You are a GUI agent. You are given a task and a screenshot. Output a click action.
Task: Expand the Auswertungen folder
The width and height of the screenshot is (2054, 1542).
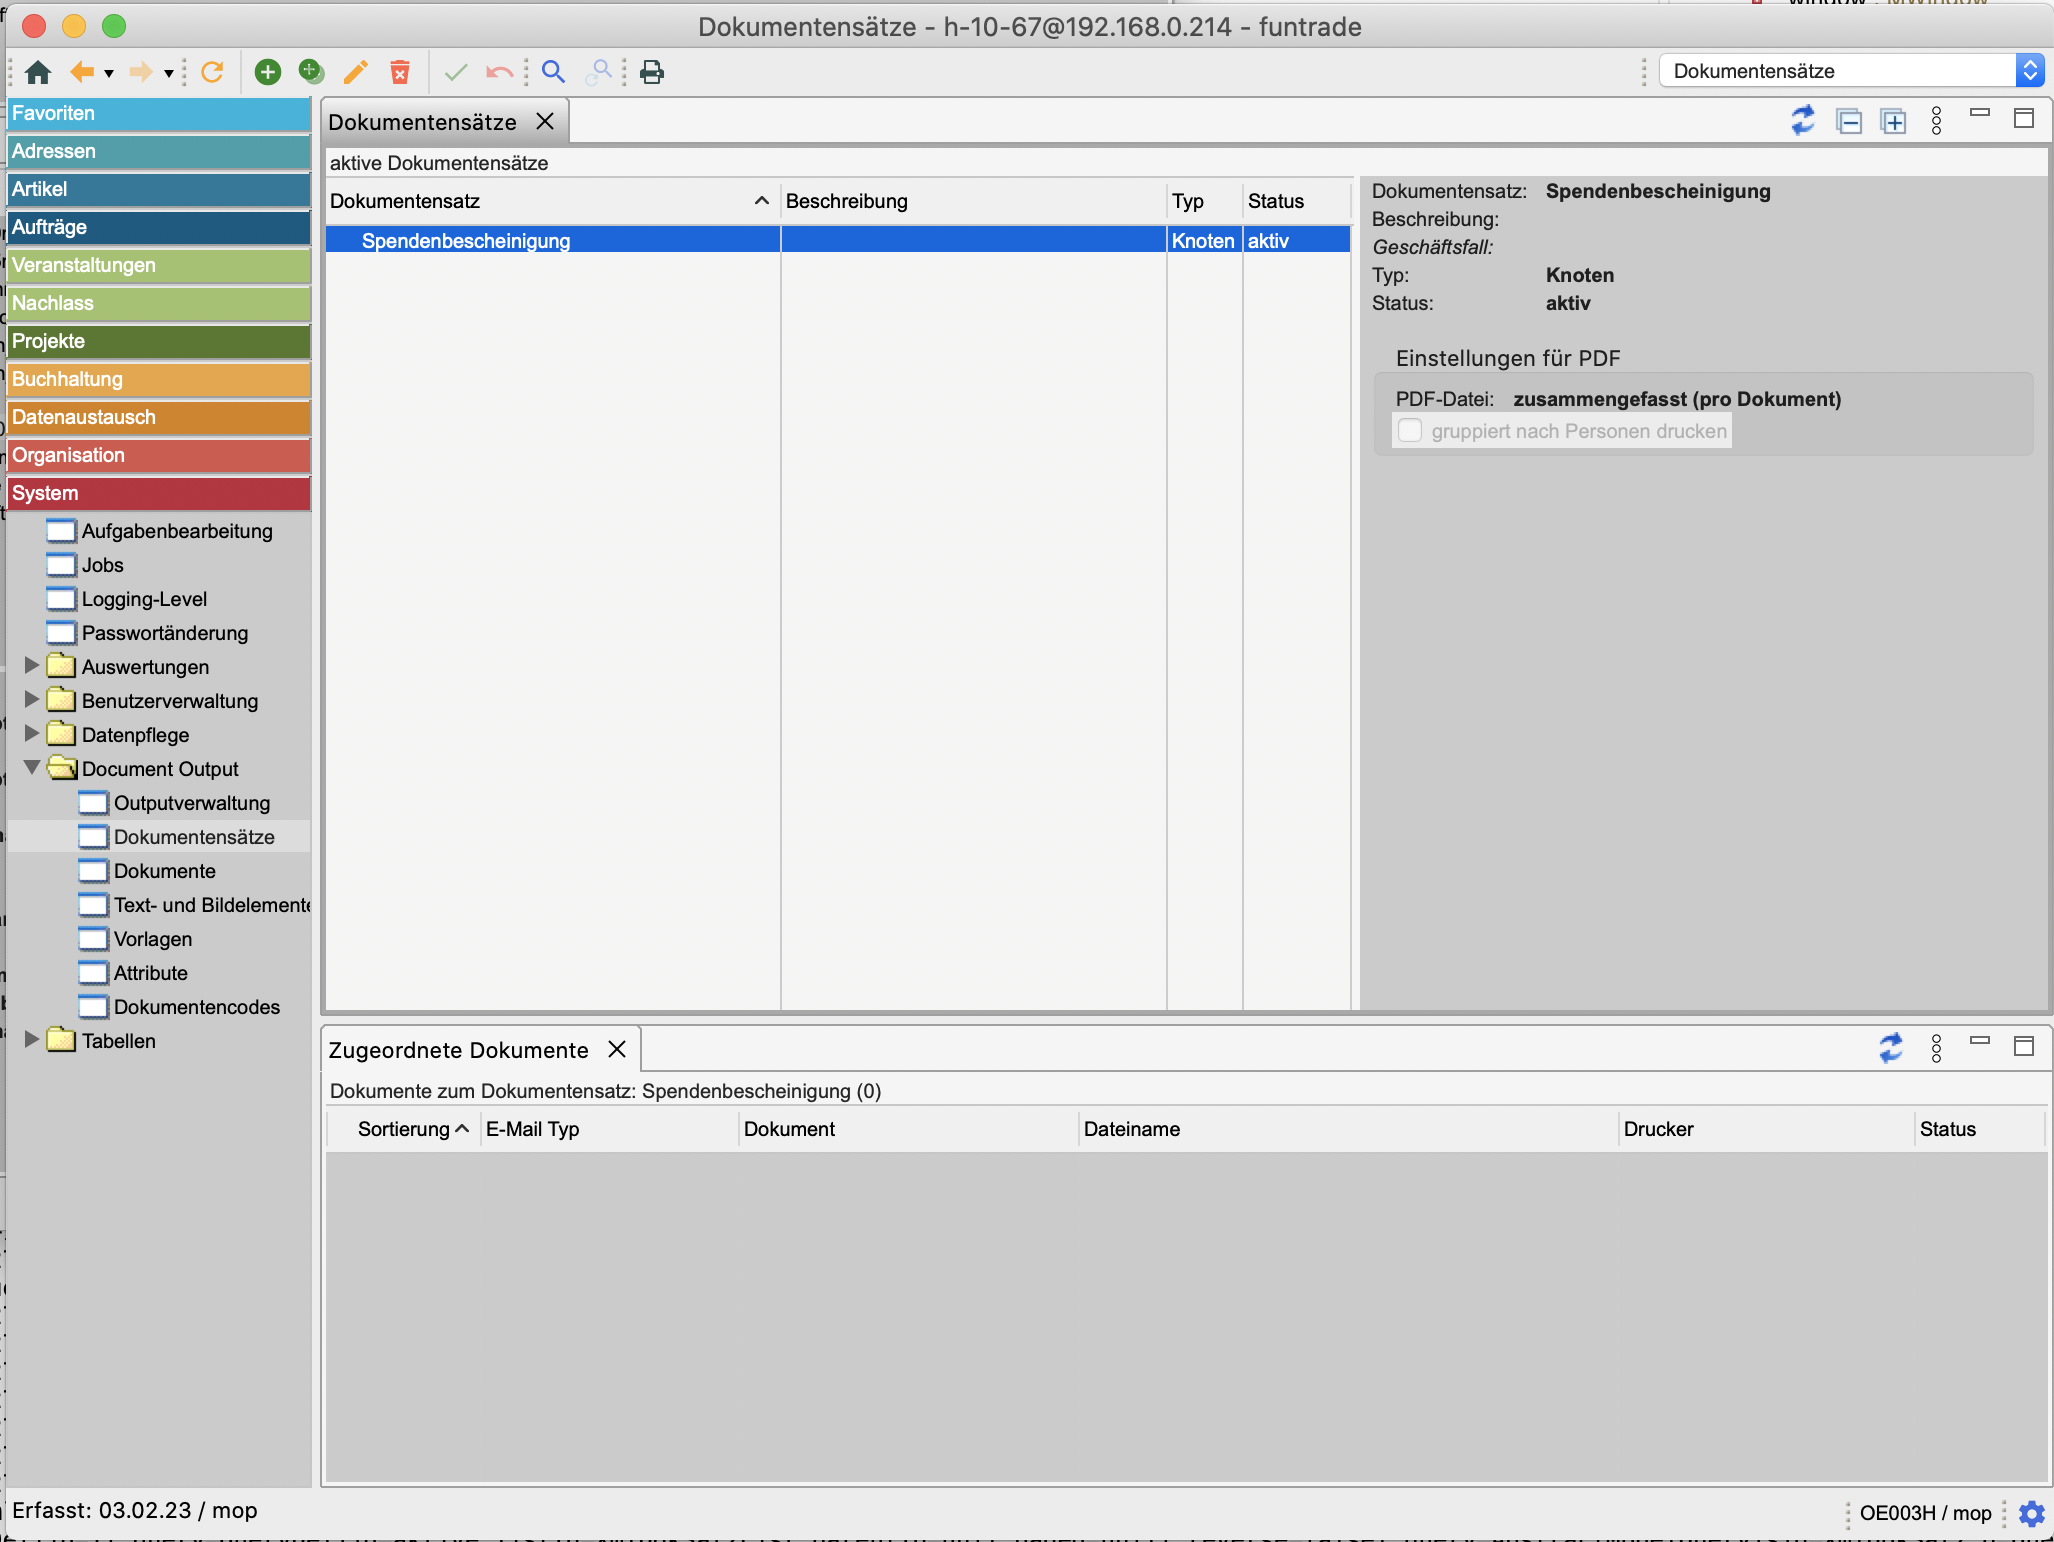pyautogui.click(x=32, y=666)
